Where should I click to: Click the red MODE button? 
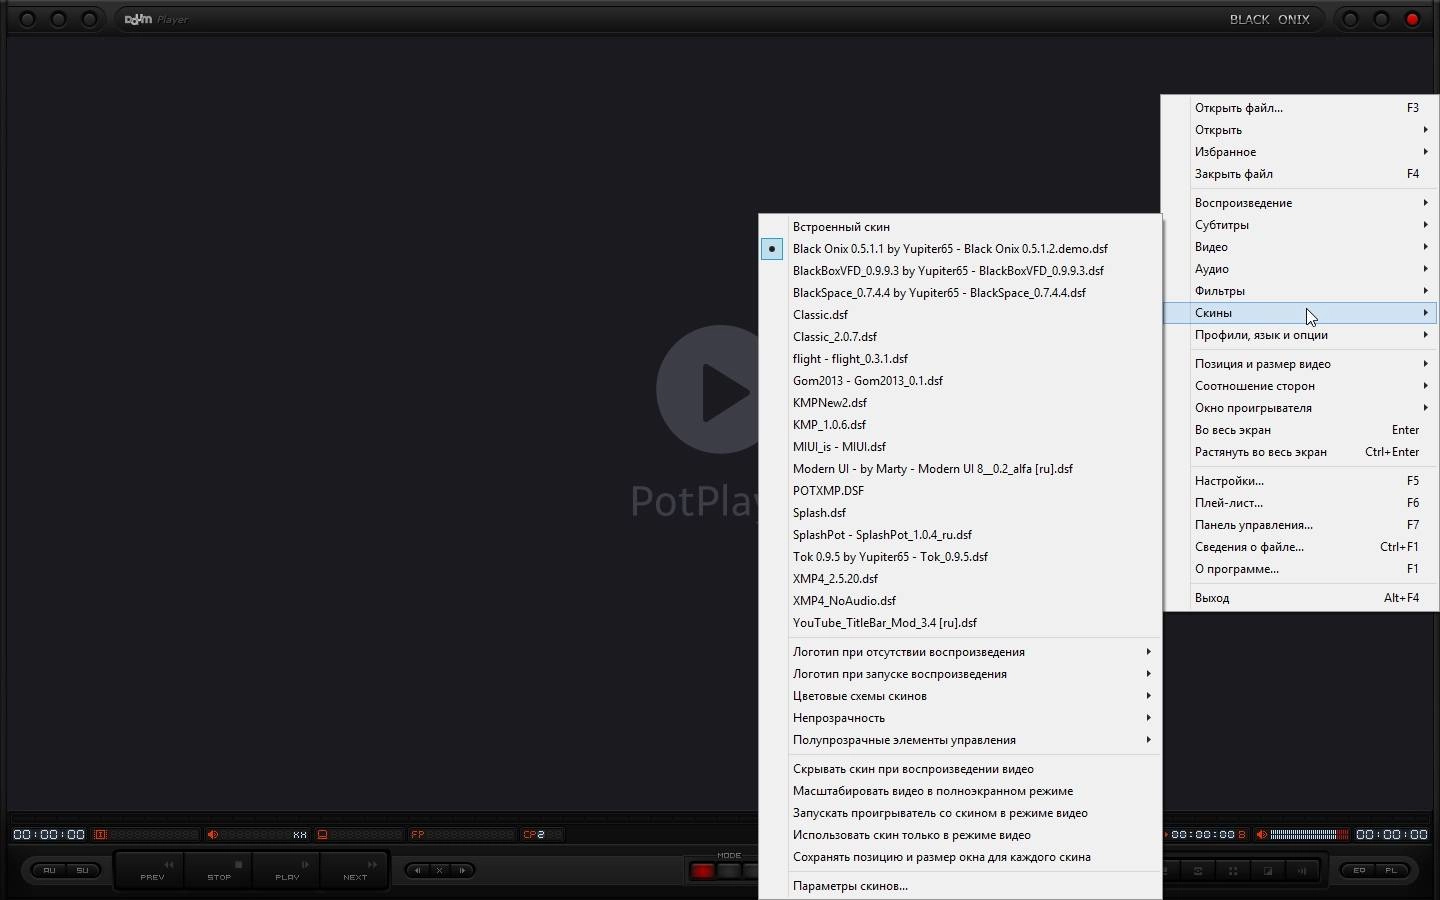[x=703, y=871]
